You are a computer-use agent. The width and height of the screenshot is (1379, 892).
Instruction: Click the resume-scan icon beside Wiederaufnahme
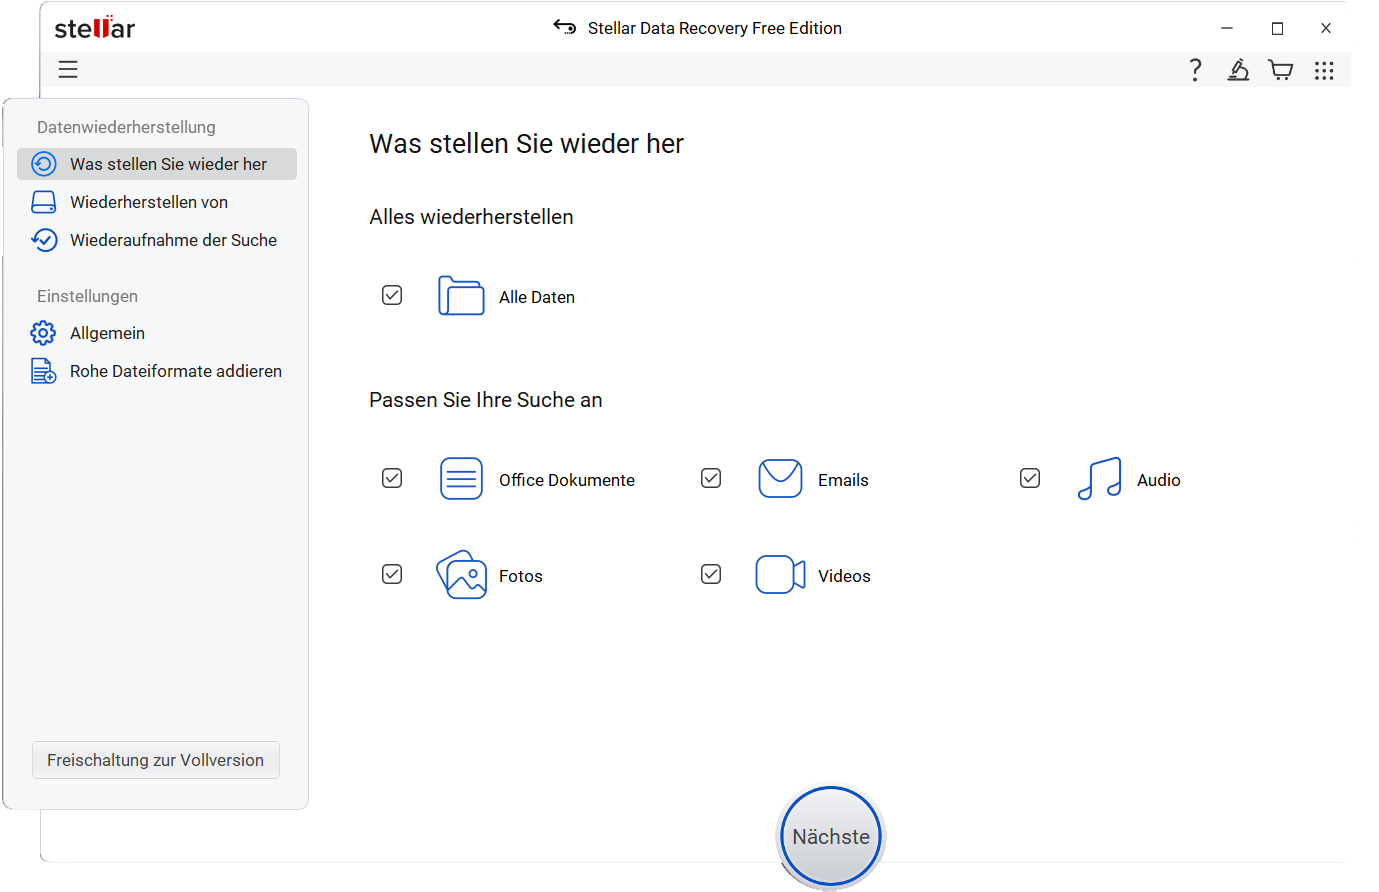pyautogui.click(x=43, y=240)
